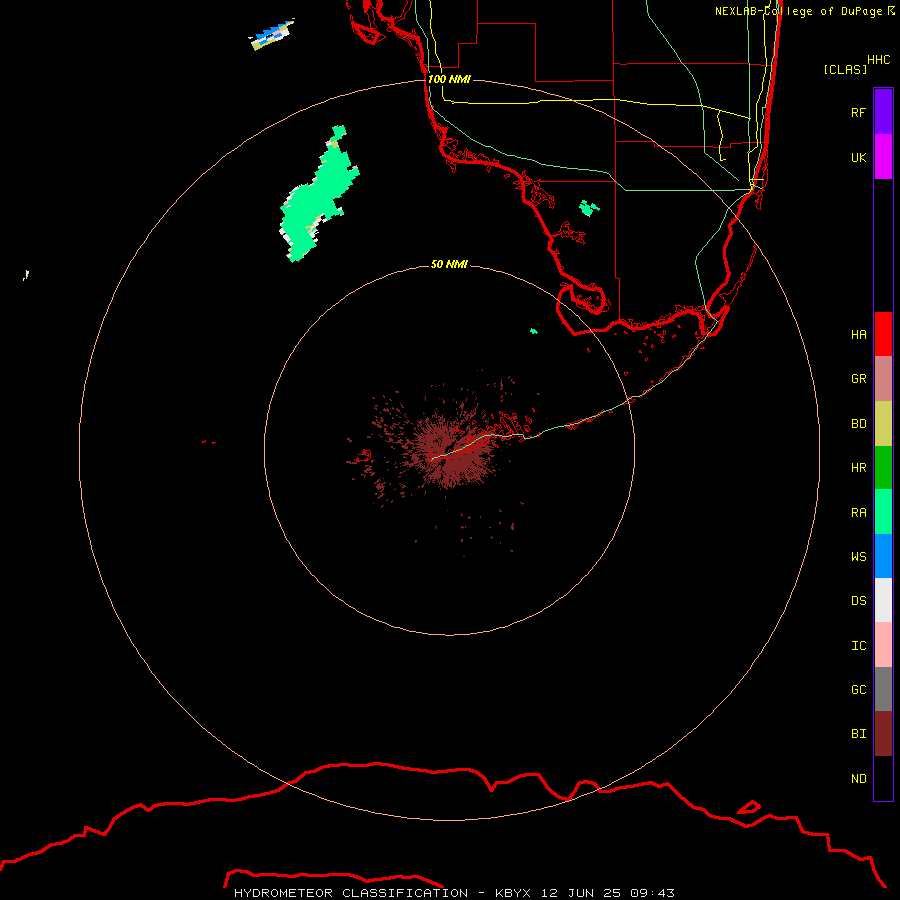Viewport: 900px width, 900px height.
Task: Click the tiny green echo inside the 50 NMI ring
Action: pyautogui.click(x=534, y=331)
